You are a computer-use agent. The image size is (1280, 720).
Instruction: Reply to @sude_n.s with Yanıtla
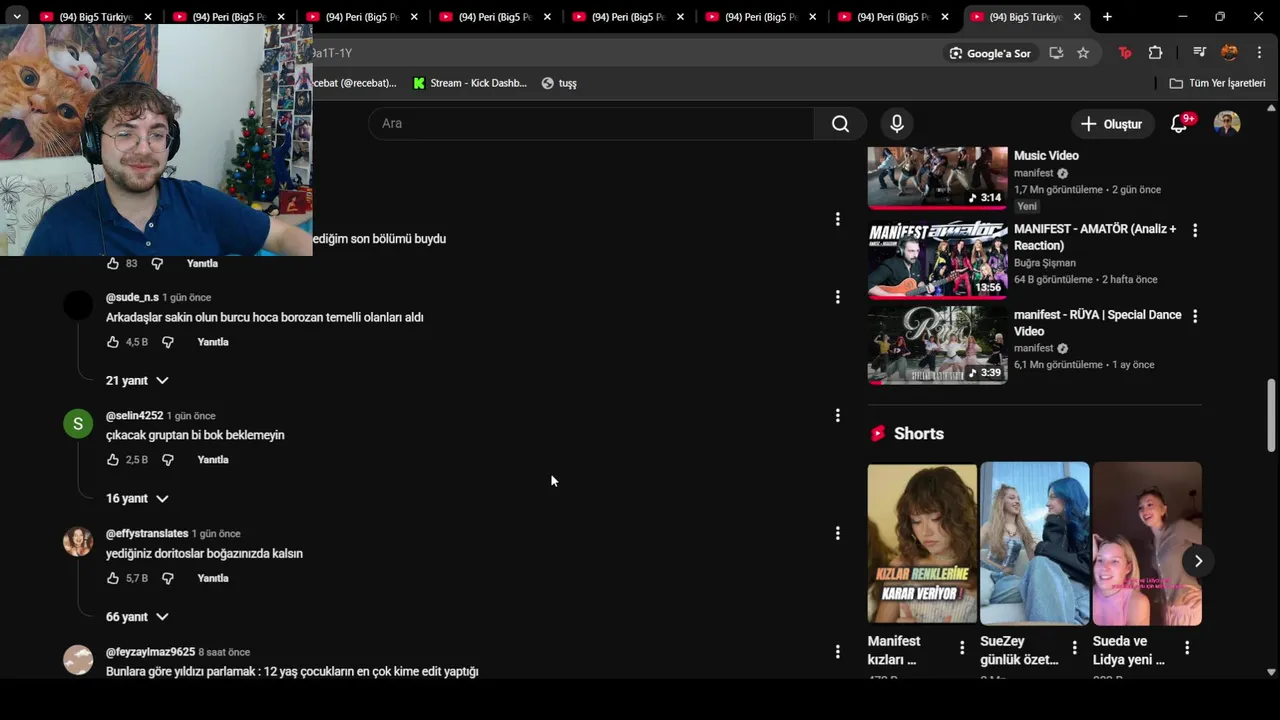213,342
